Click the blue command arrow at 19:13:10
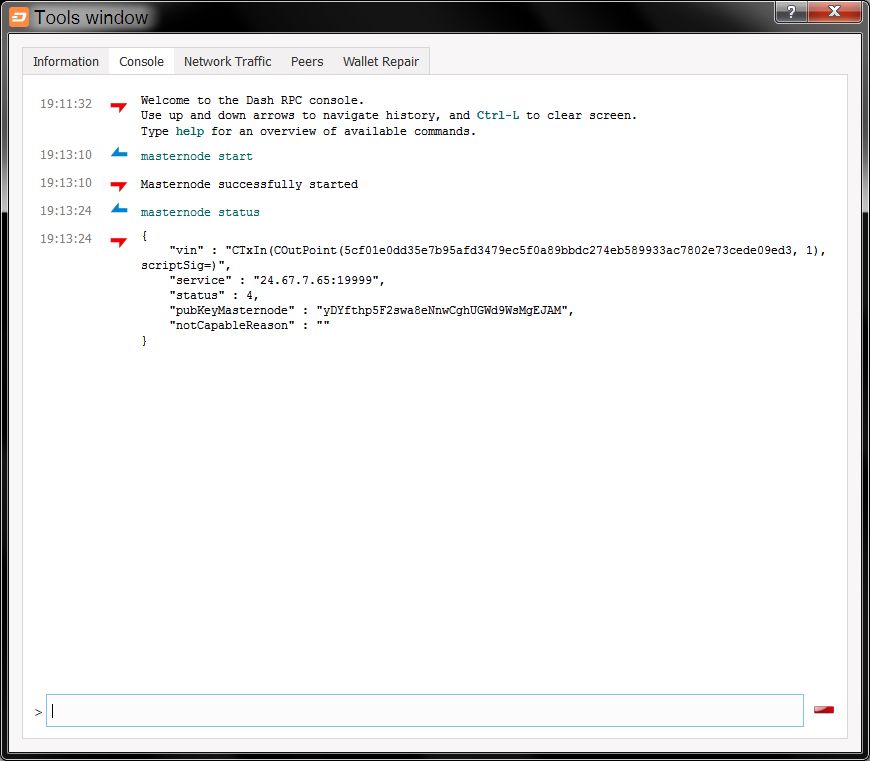This screenshot has width=870, height=761. coord(119,153)
